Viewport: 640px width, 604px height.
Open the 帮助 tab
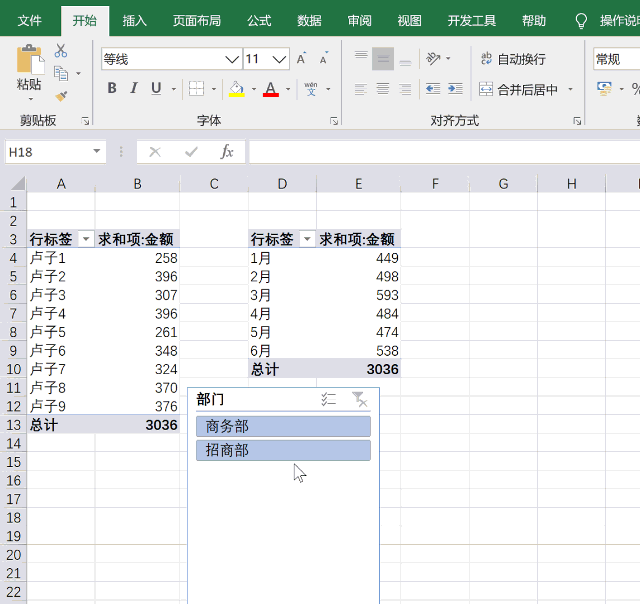534,20
